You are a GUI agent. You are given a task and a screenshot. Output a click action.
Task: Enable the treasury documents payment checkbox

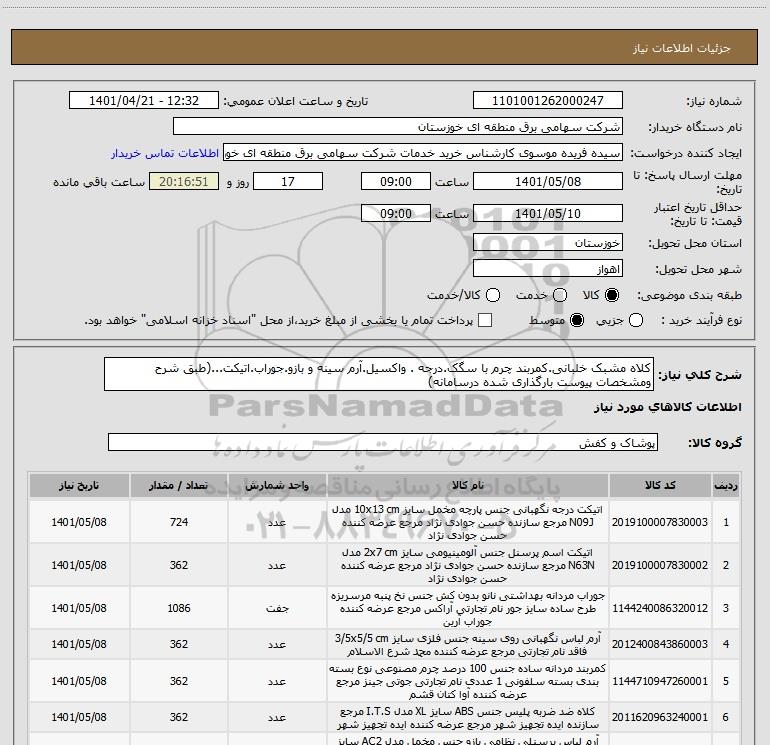(x=485, y=321)
